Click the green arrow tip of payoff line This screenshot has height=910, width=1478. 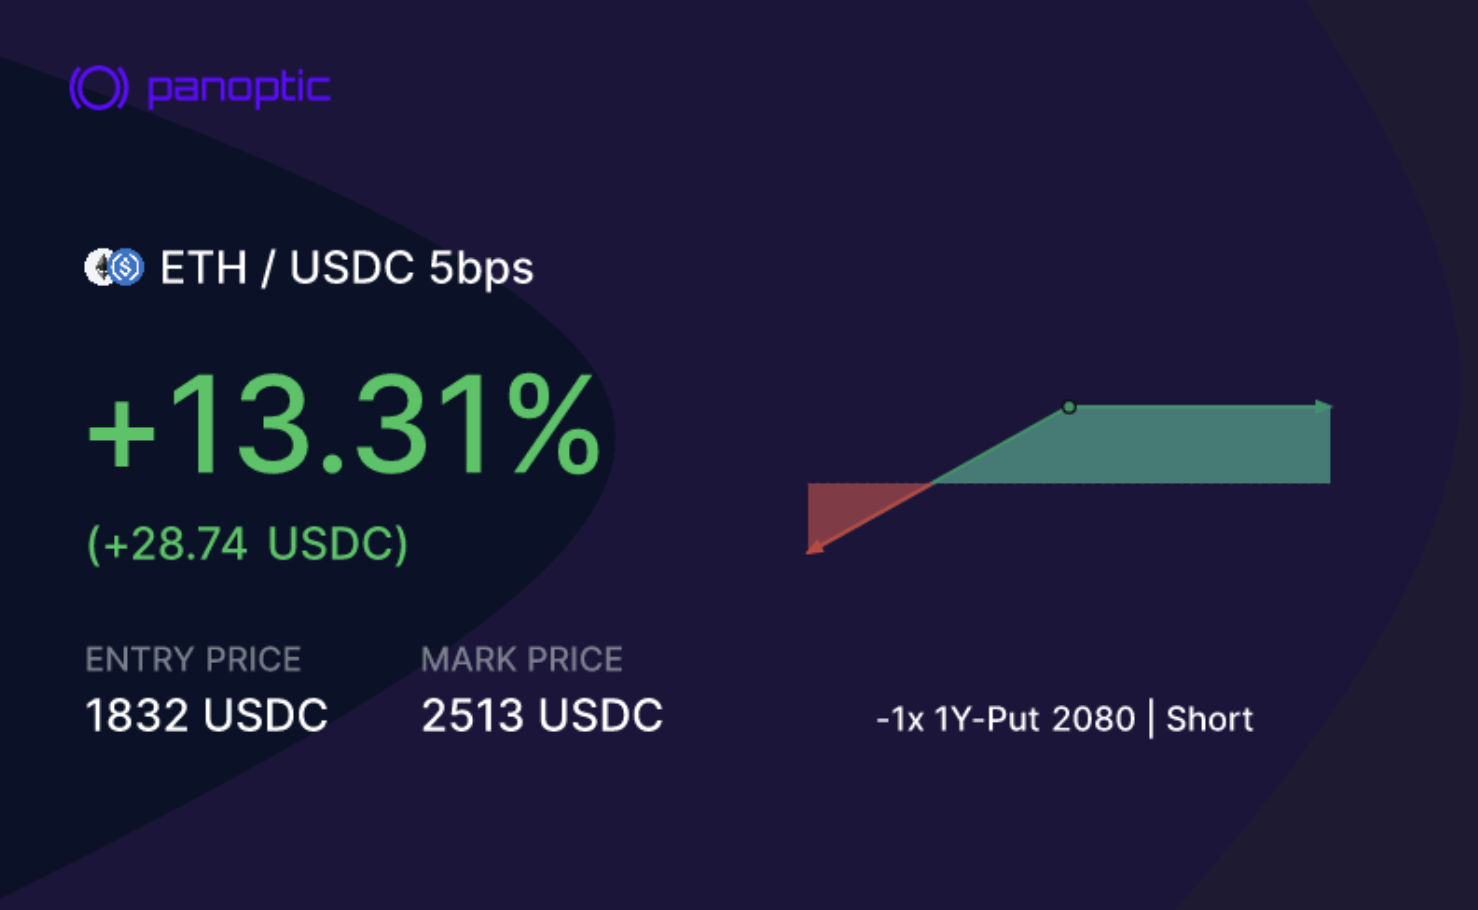point(1324,406)
